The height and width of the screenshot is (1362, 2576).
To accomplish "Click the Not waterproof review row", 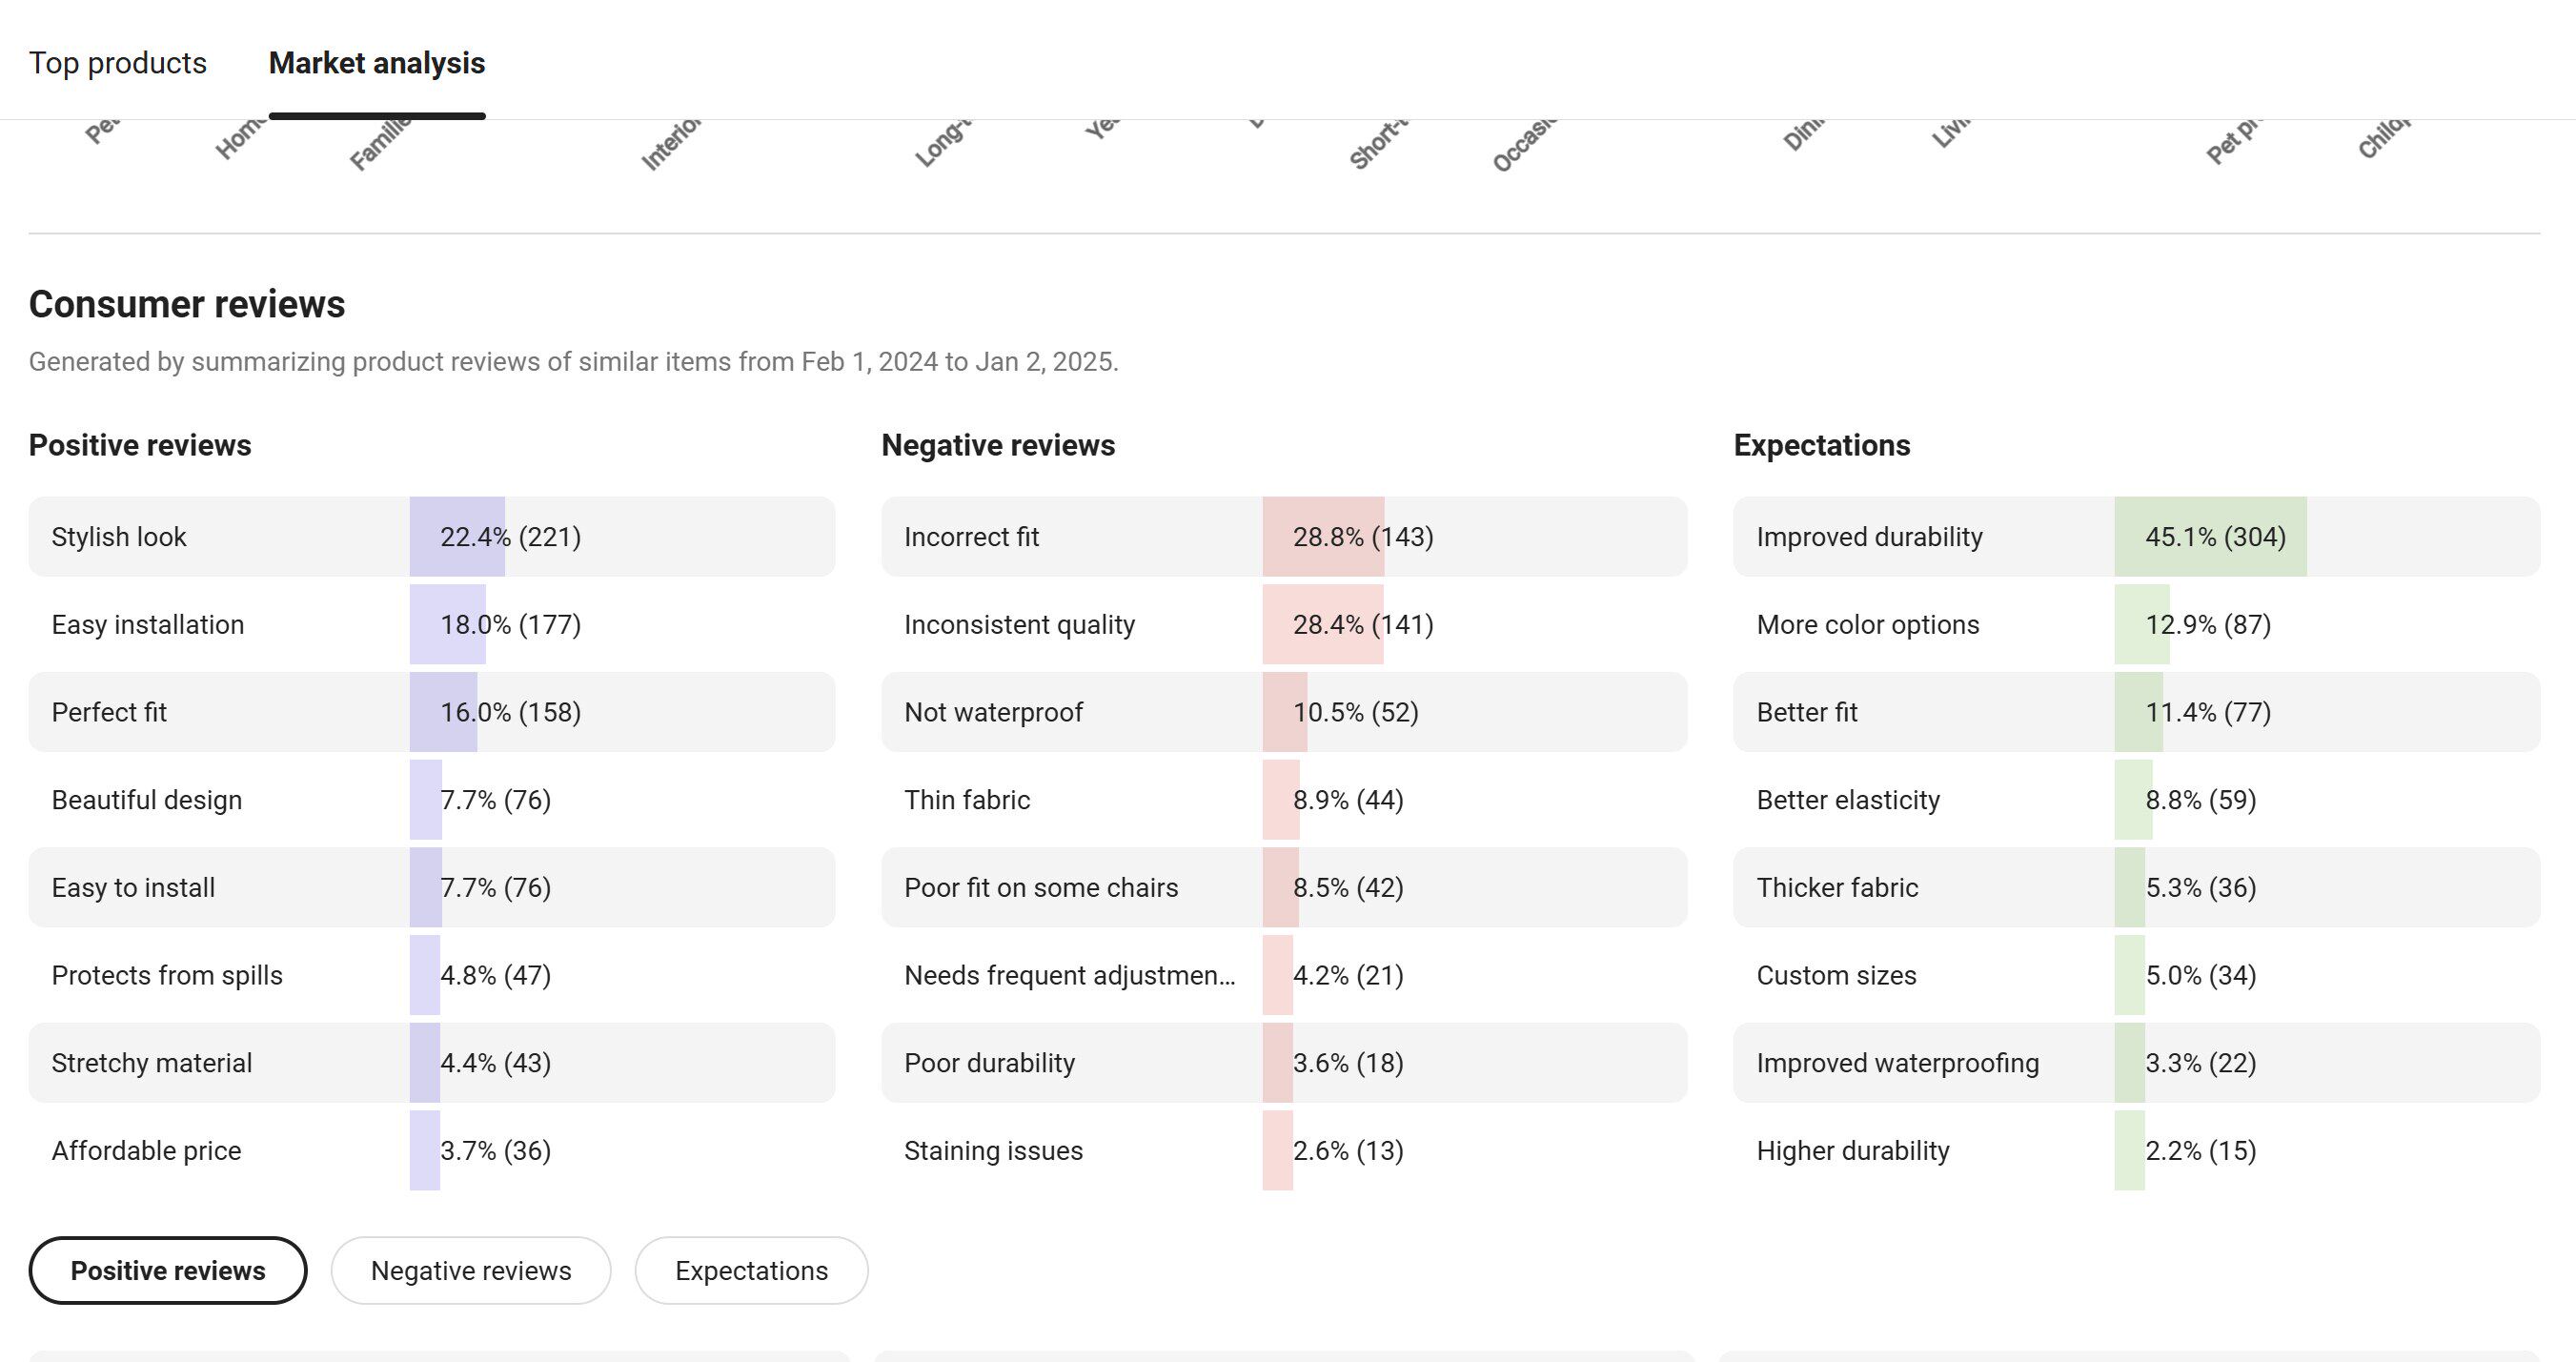I will pyautogui.click(x=1284, y=712).
